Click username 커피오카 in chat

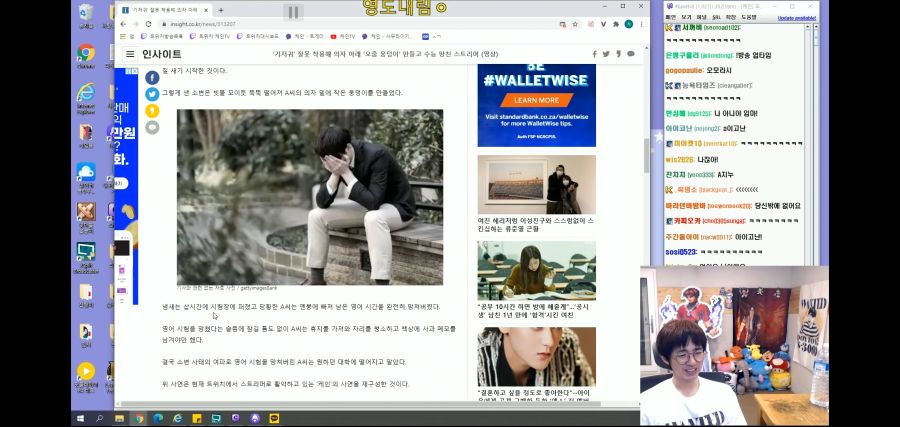686,221
